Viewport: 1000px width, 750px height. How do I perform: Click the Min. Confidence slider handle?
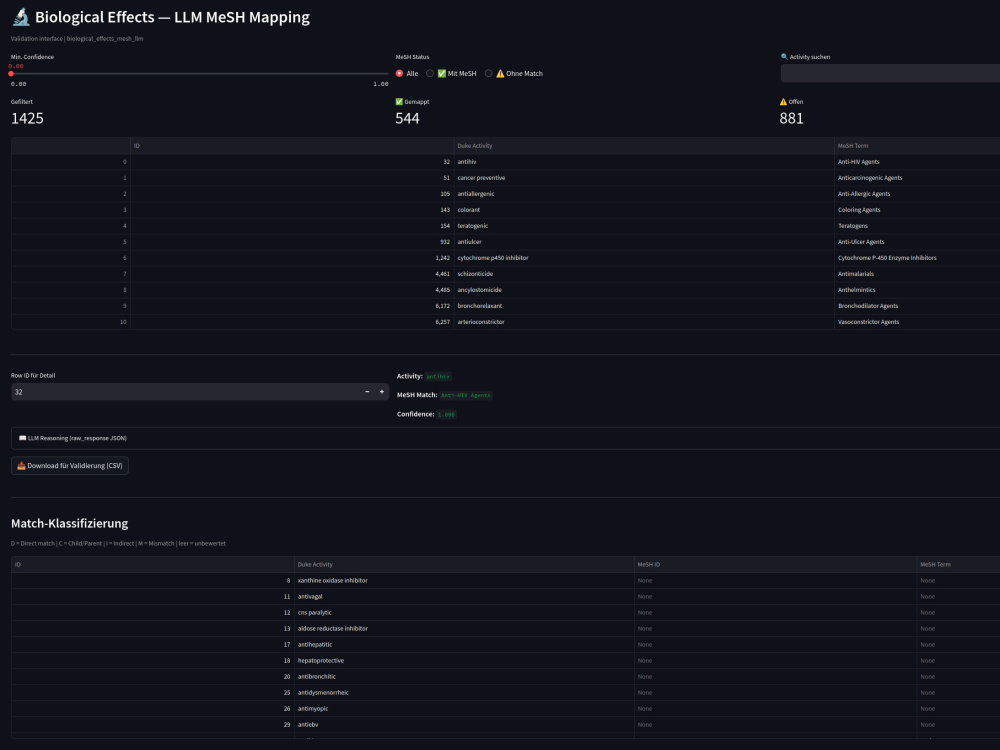pos(11,73)
